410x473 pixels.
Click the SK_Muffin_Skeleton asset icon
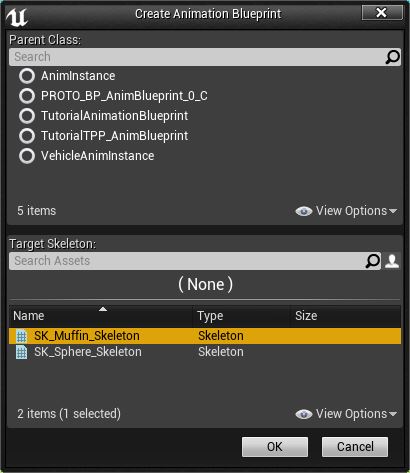click(x=21, y=336)
